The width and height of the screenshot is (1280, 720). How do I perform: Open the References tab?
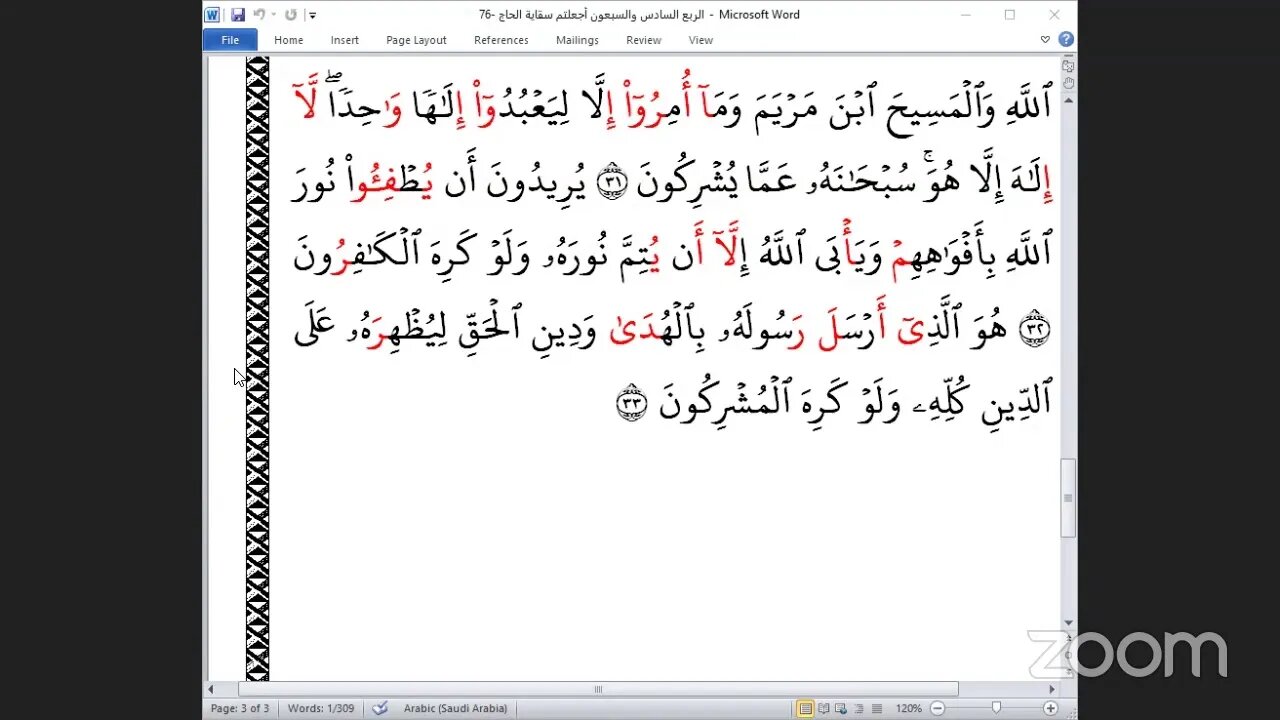501,40
